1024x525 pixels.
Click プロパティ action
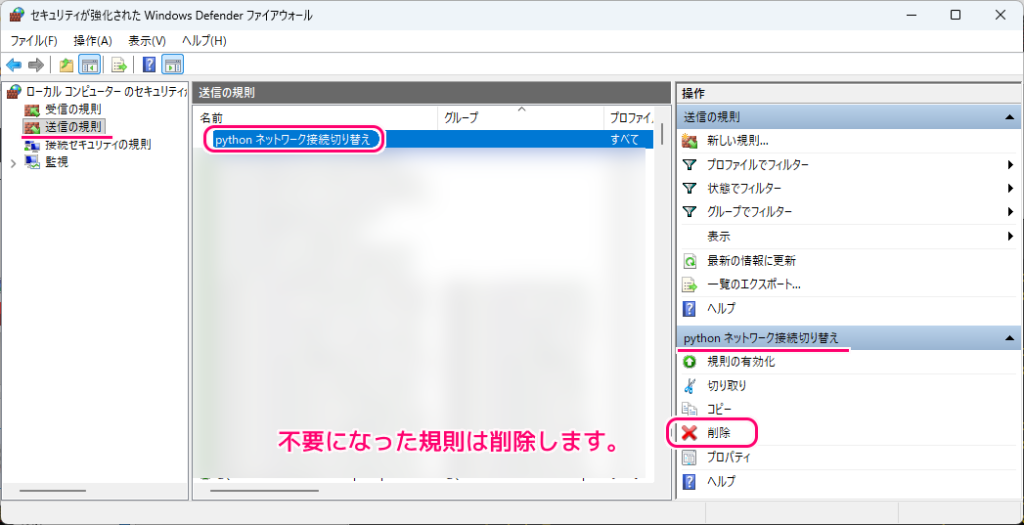728,458
